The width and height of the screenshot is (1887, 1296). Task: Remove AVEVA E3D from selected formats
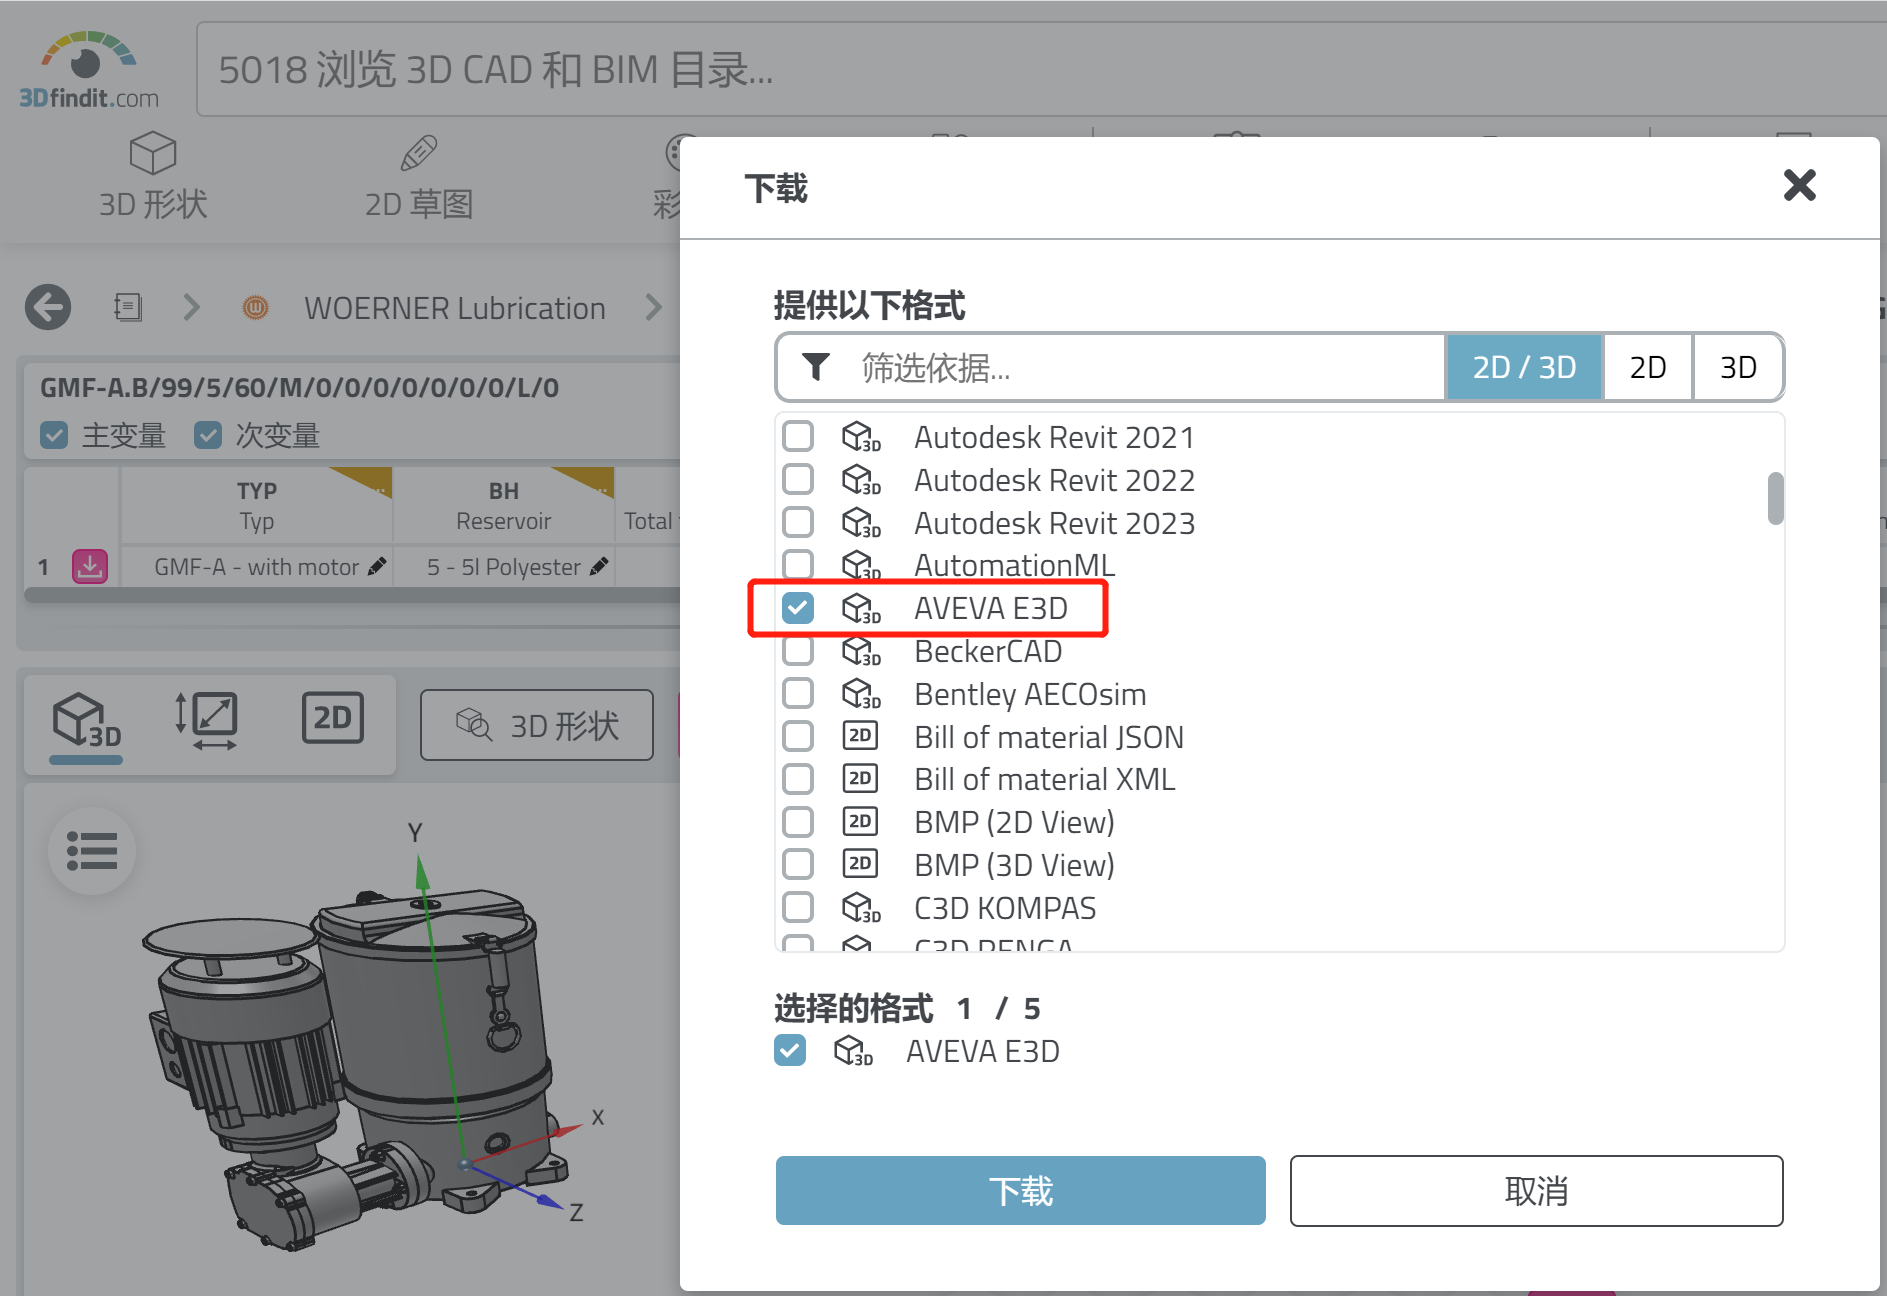(790, 1050)
